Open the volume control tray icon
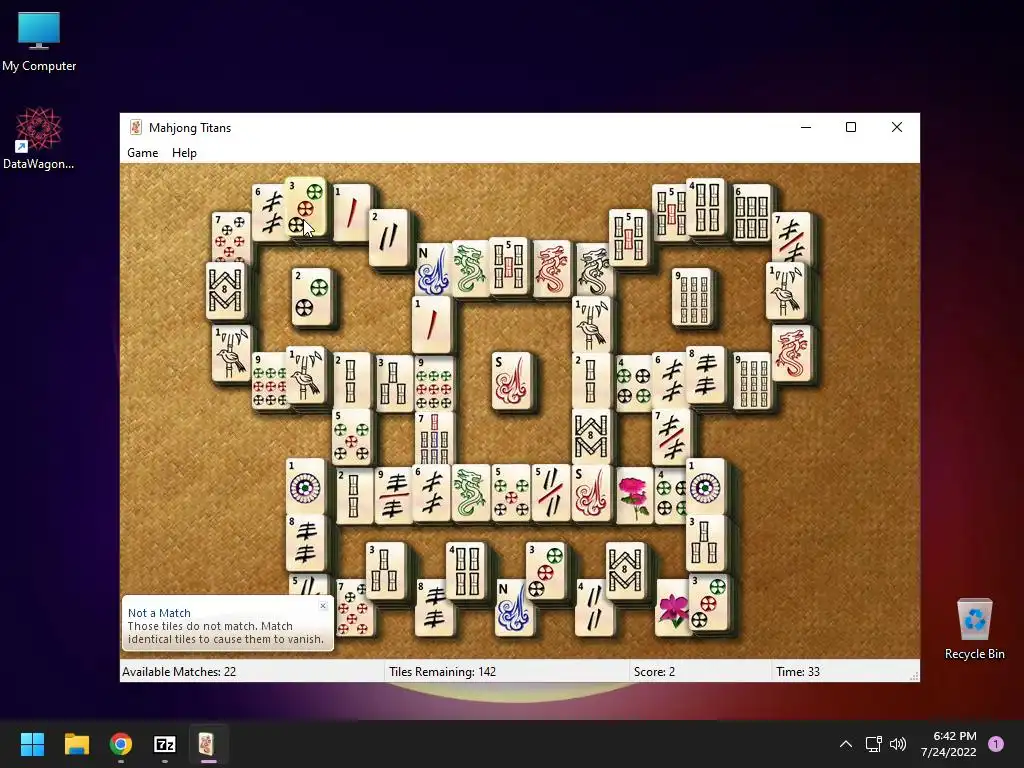This screenshot has height=768, width=1024. point(898,744)
